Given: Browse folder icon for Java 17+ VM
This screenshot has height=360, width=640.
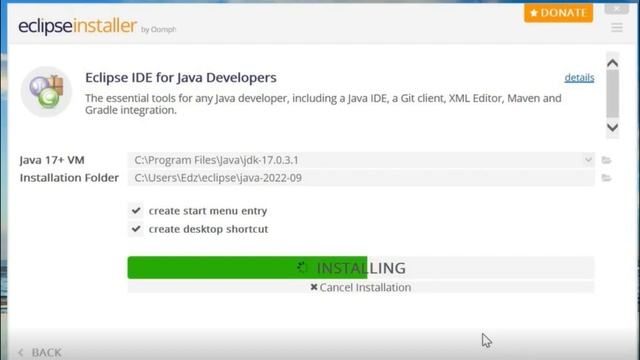Looking at the screenshot, I should point(607,160).
